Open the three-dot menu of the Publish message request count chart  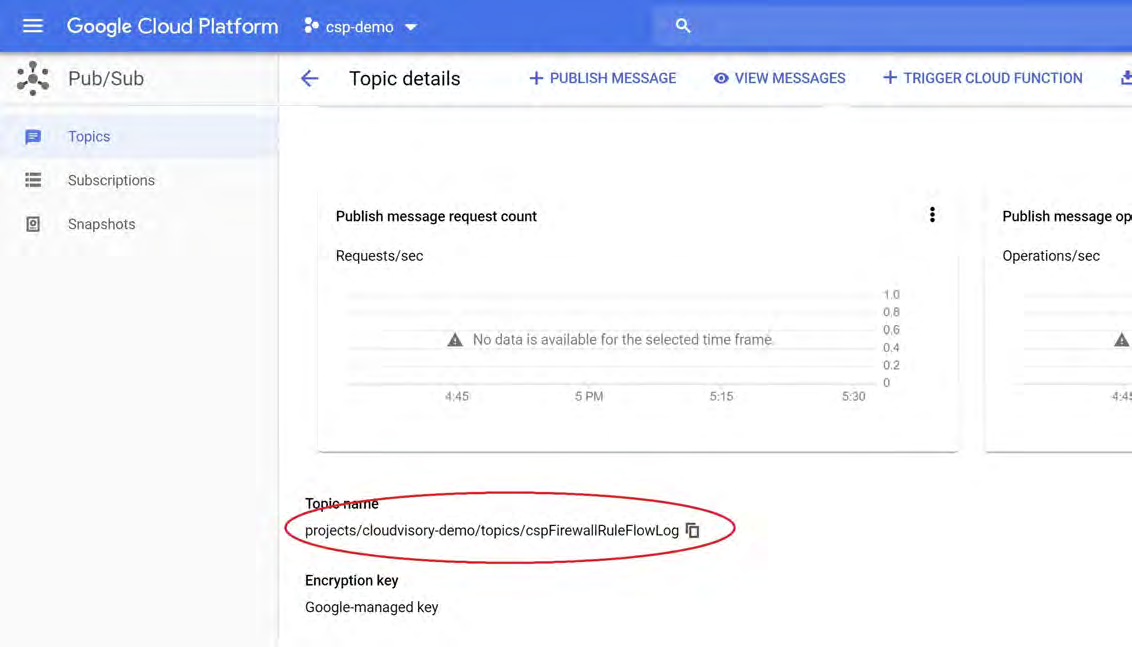(932, 214)
